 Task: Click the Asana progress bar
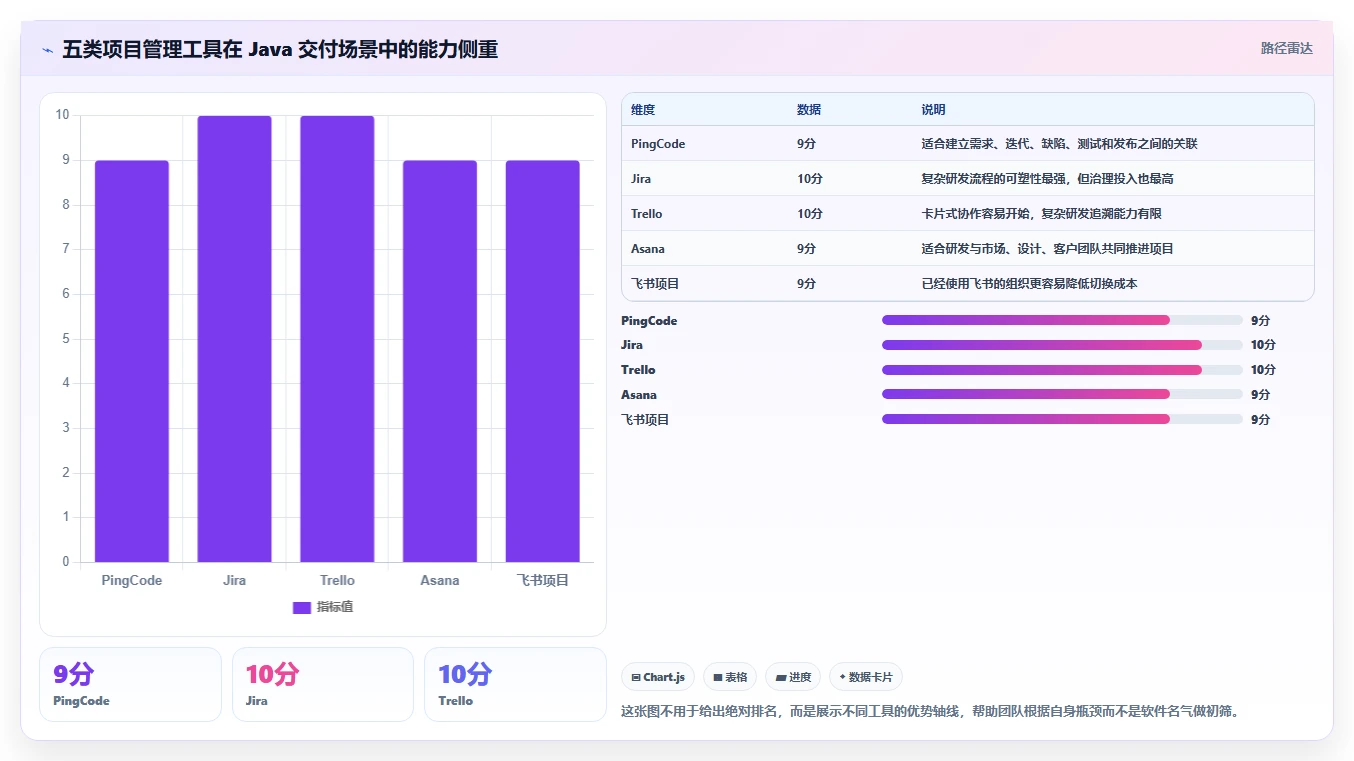(1062, 394)
